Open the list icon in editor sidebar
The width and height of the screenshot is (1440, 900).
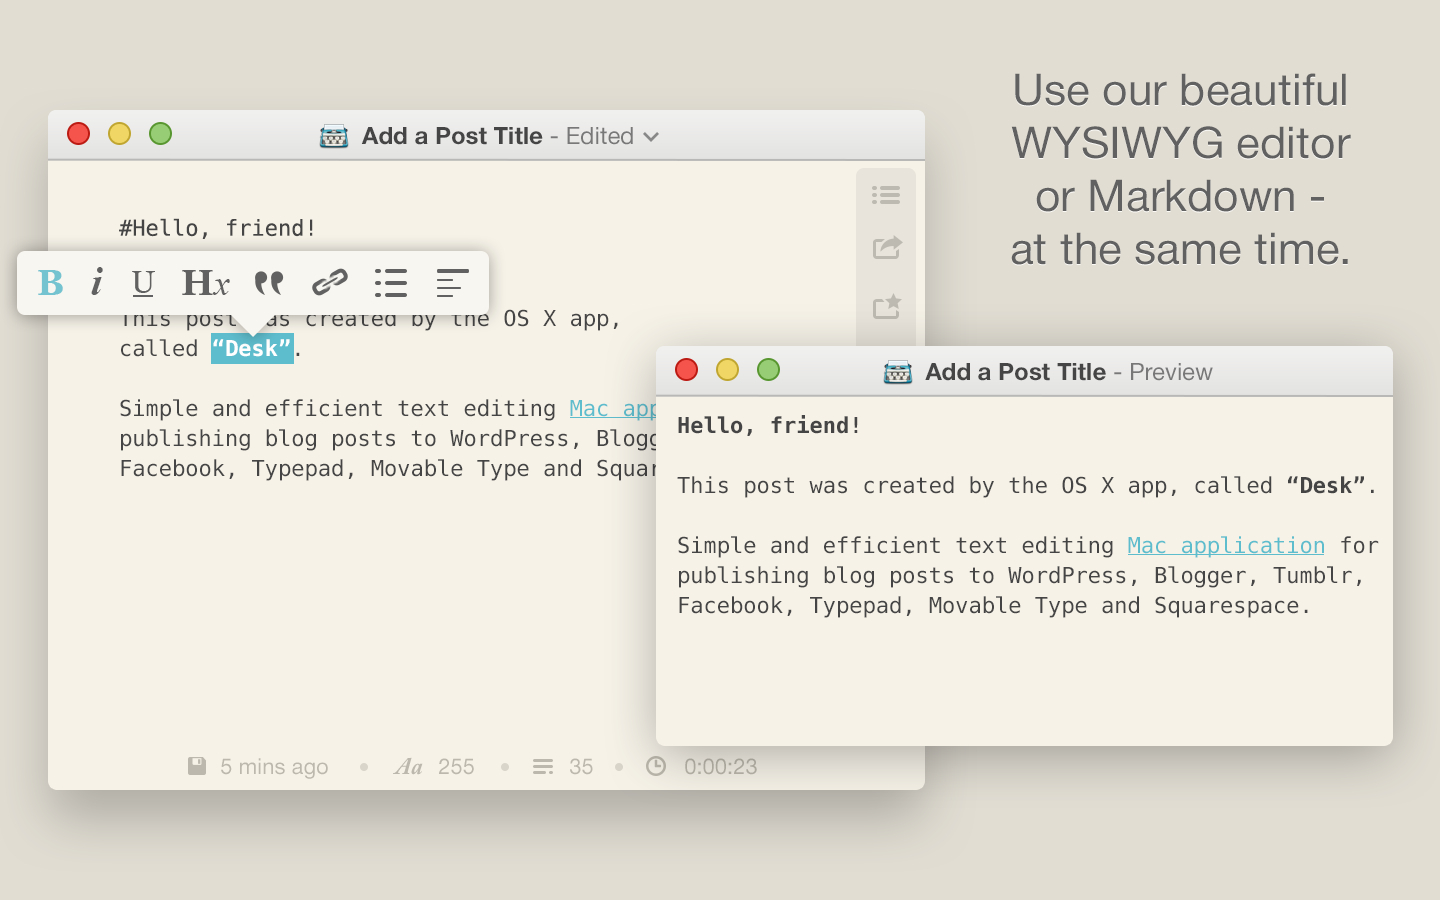click(x=886, y=195)
